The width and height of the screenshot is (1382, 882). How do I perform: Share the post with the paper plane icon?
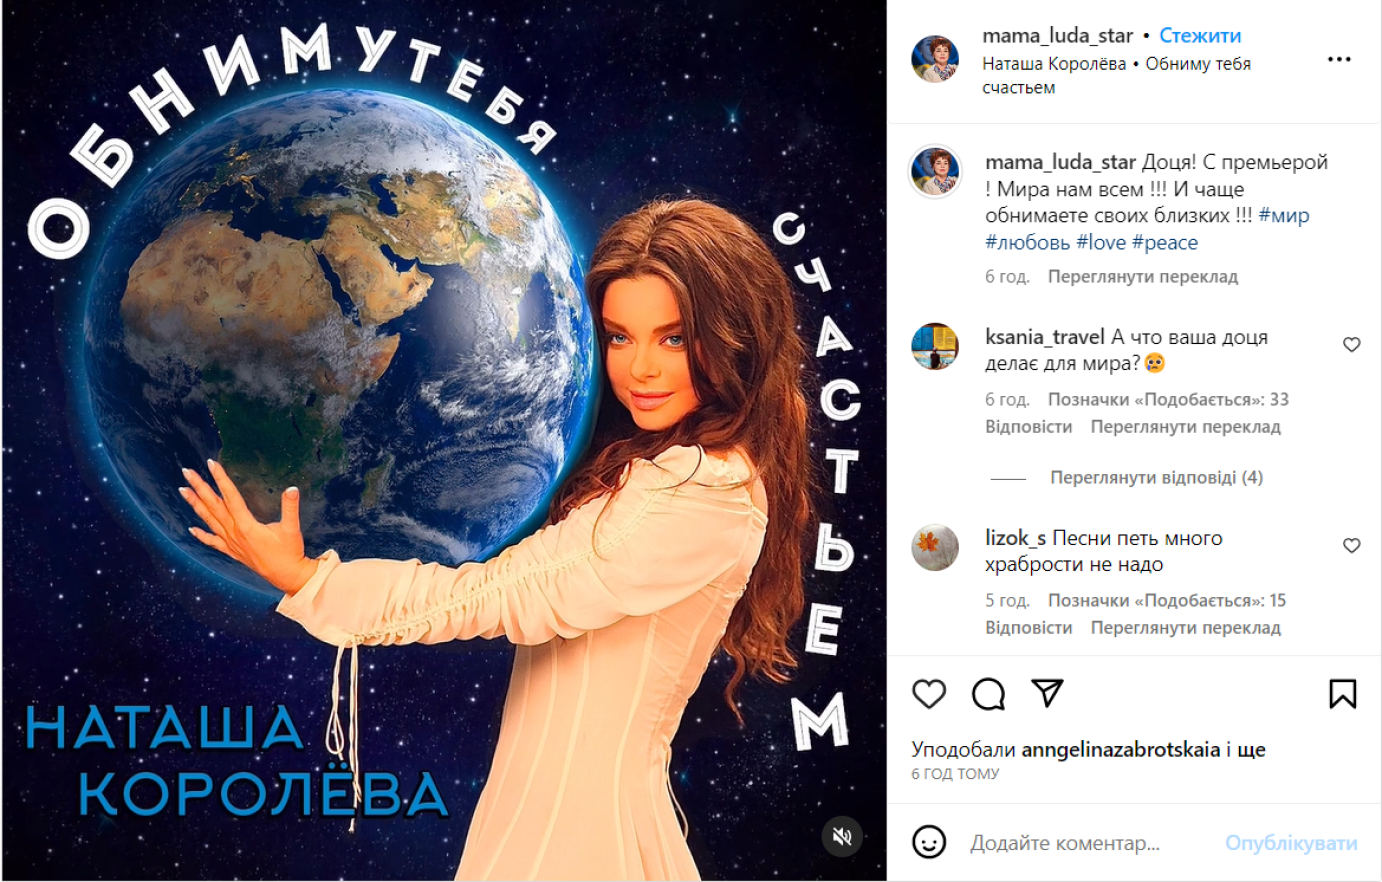pos(1047,693)
